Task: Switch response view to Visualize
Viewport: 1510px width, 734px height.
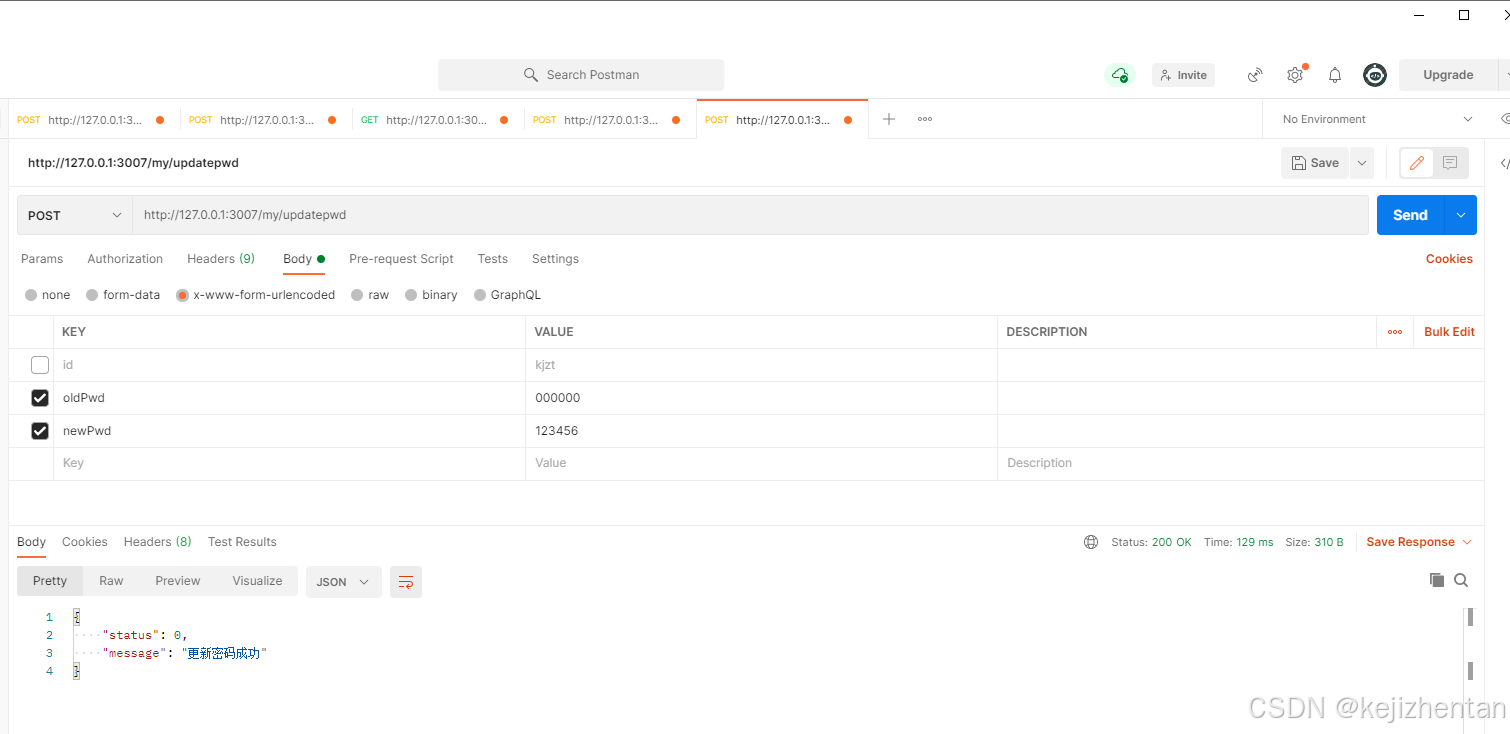Action: (x=257, y=581)
